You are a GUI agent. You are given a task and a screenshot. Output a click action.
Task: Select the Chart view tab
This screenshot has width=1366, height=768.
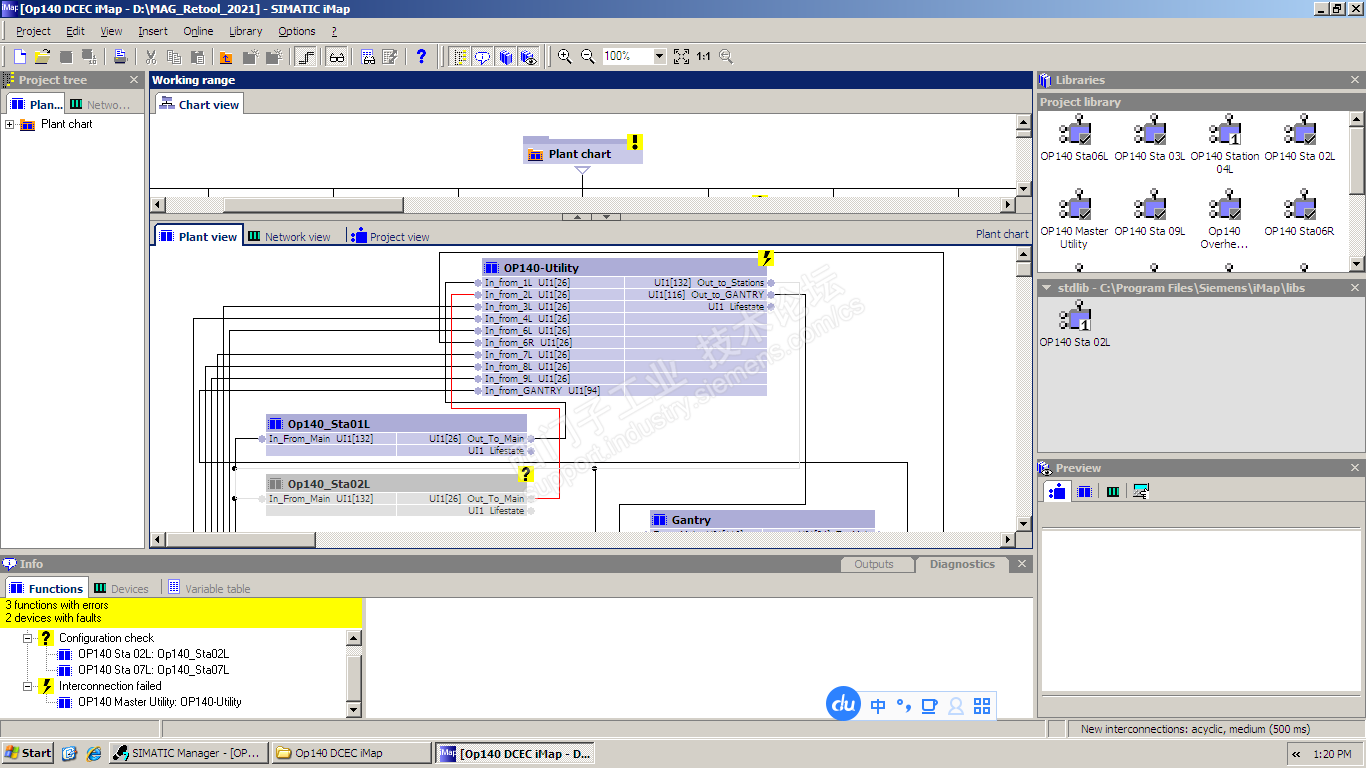pos(199,104)
